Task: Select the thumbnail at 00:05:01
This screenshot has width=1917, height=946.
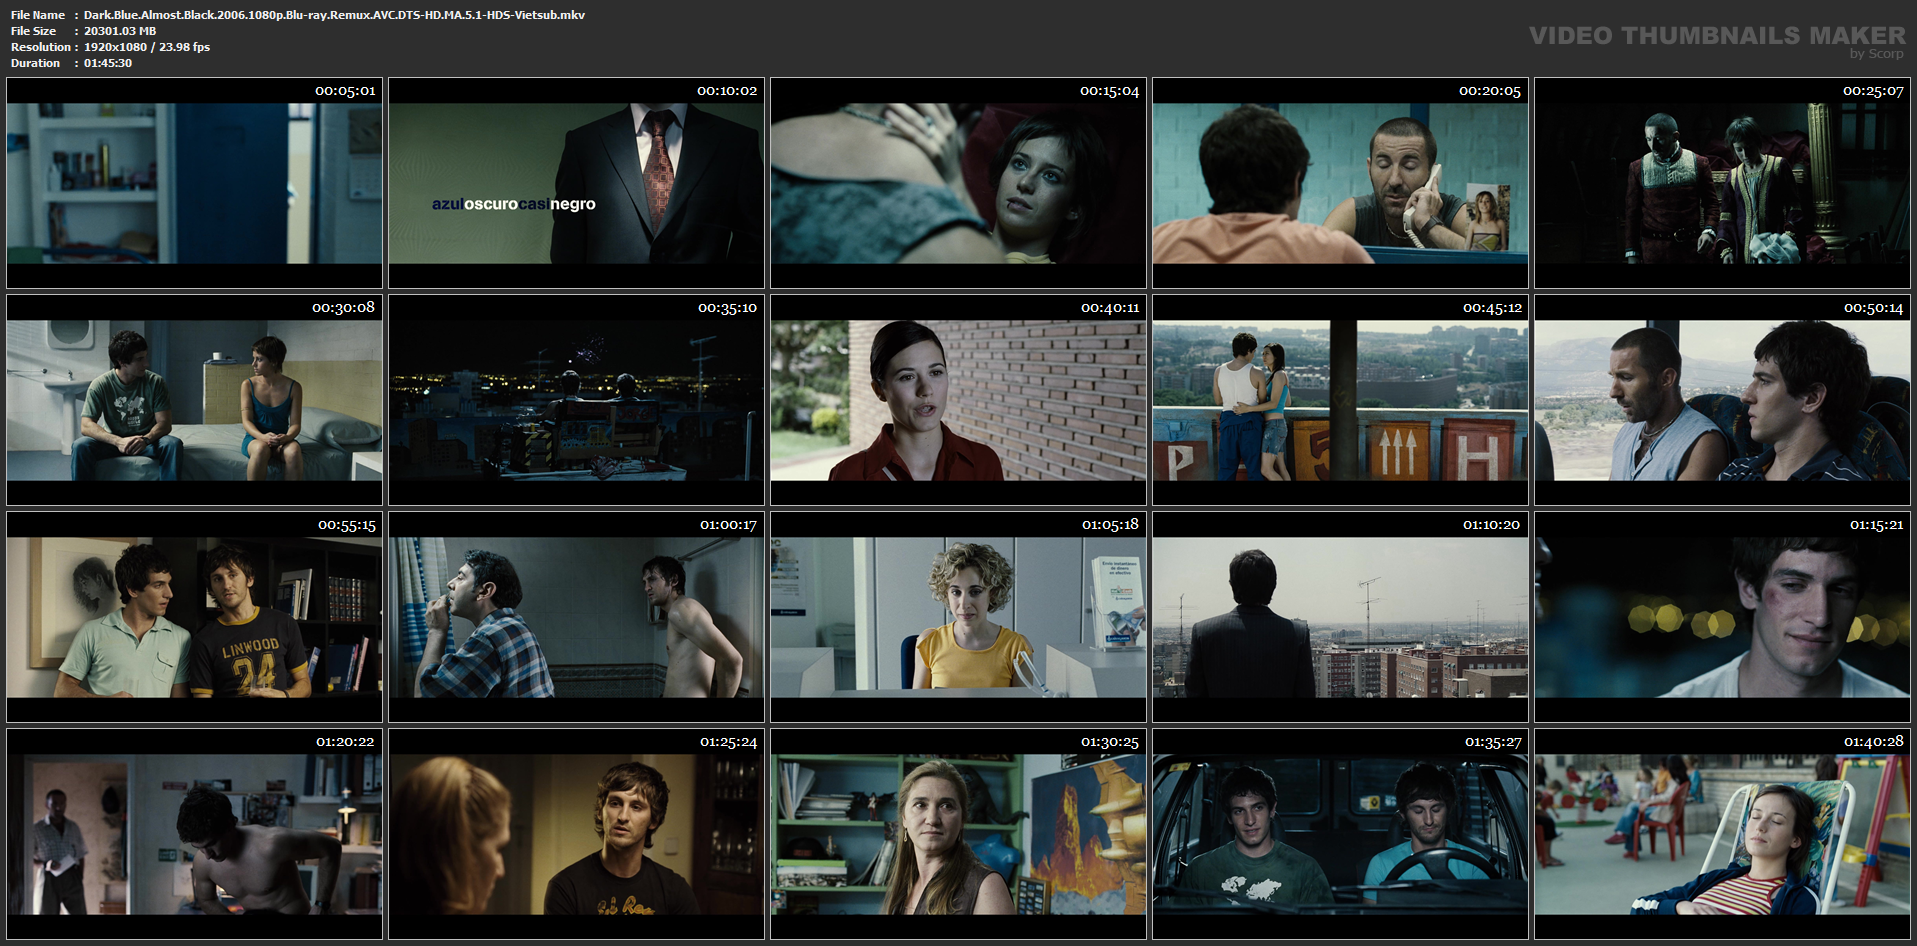Action: 195,183
